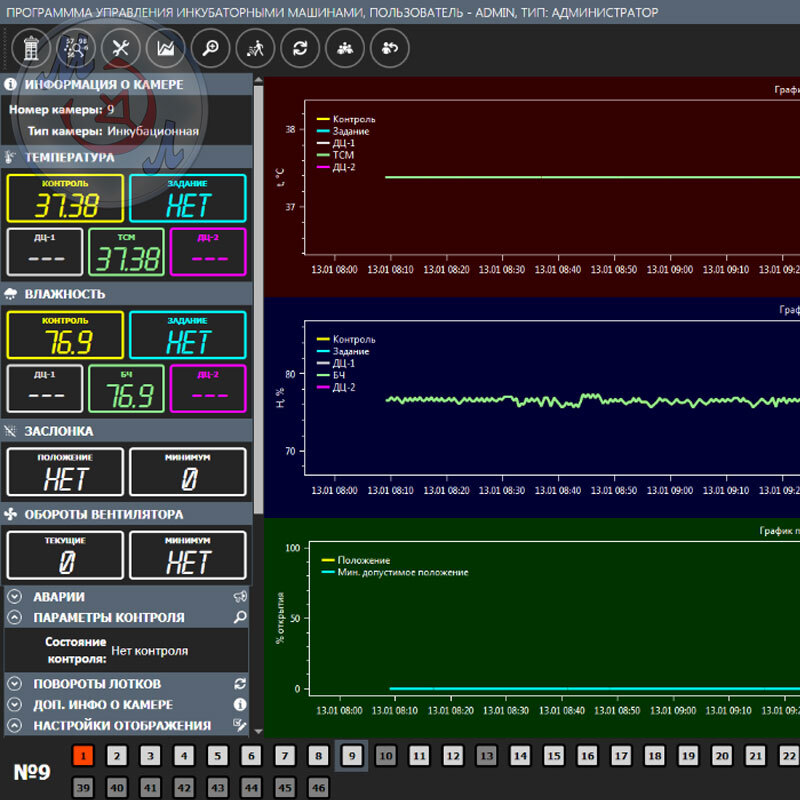The height and width of the screenshot is (800, 800).
Task: Click the thermometer icon by ТЕМПЕРАТУРА
Action: click(x=10, y=157)
